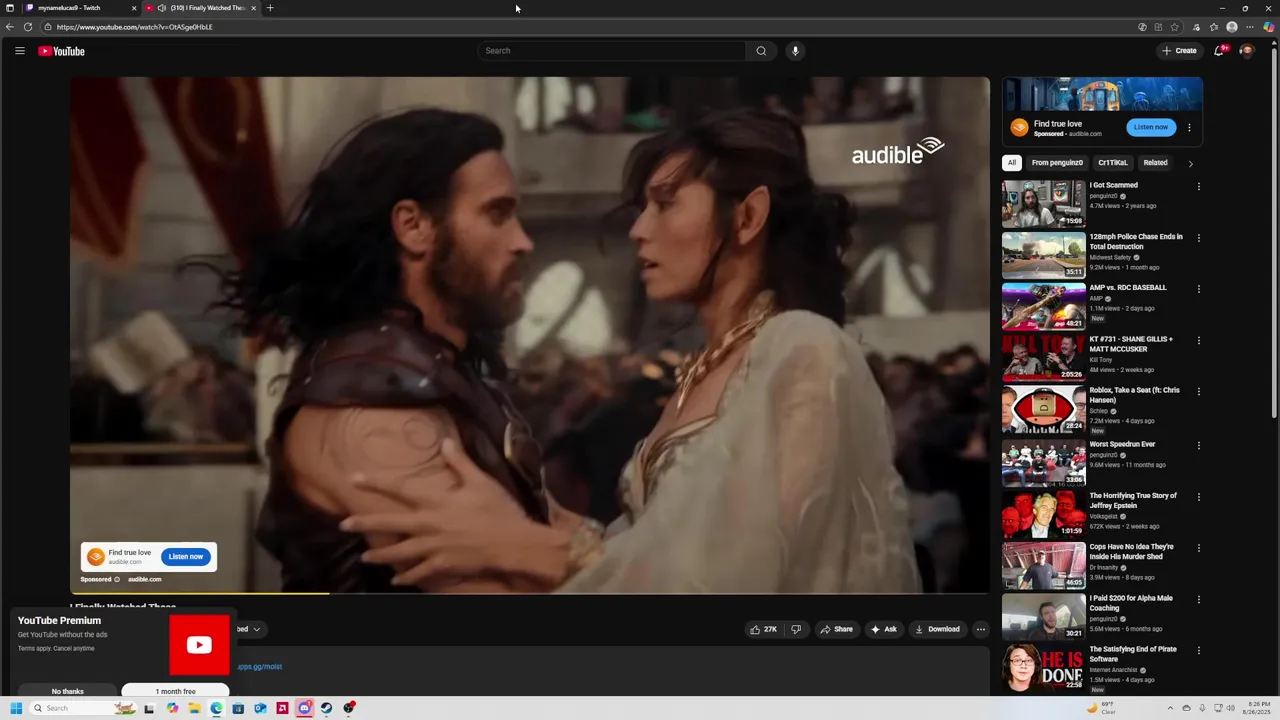Close the Twitch tab
Image resolution: width=1280 pixels, height=720 pixels.
(x=134, y=8)
